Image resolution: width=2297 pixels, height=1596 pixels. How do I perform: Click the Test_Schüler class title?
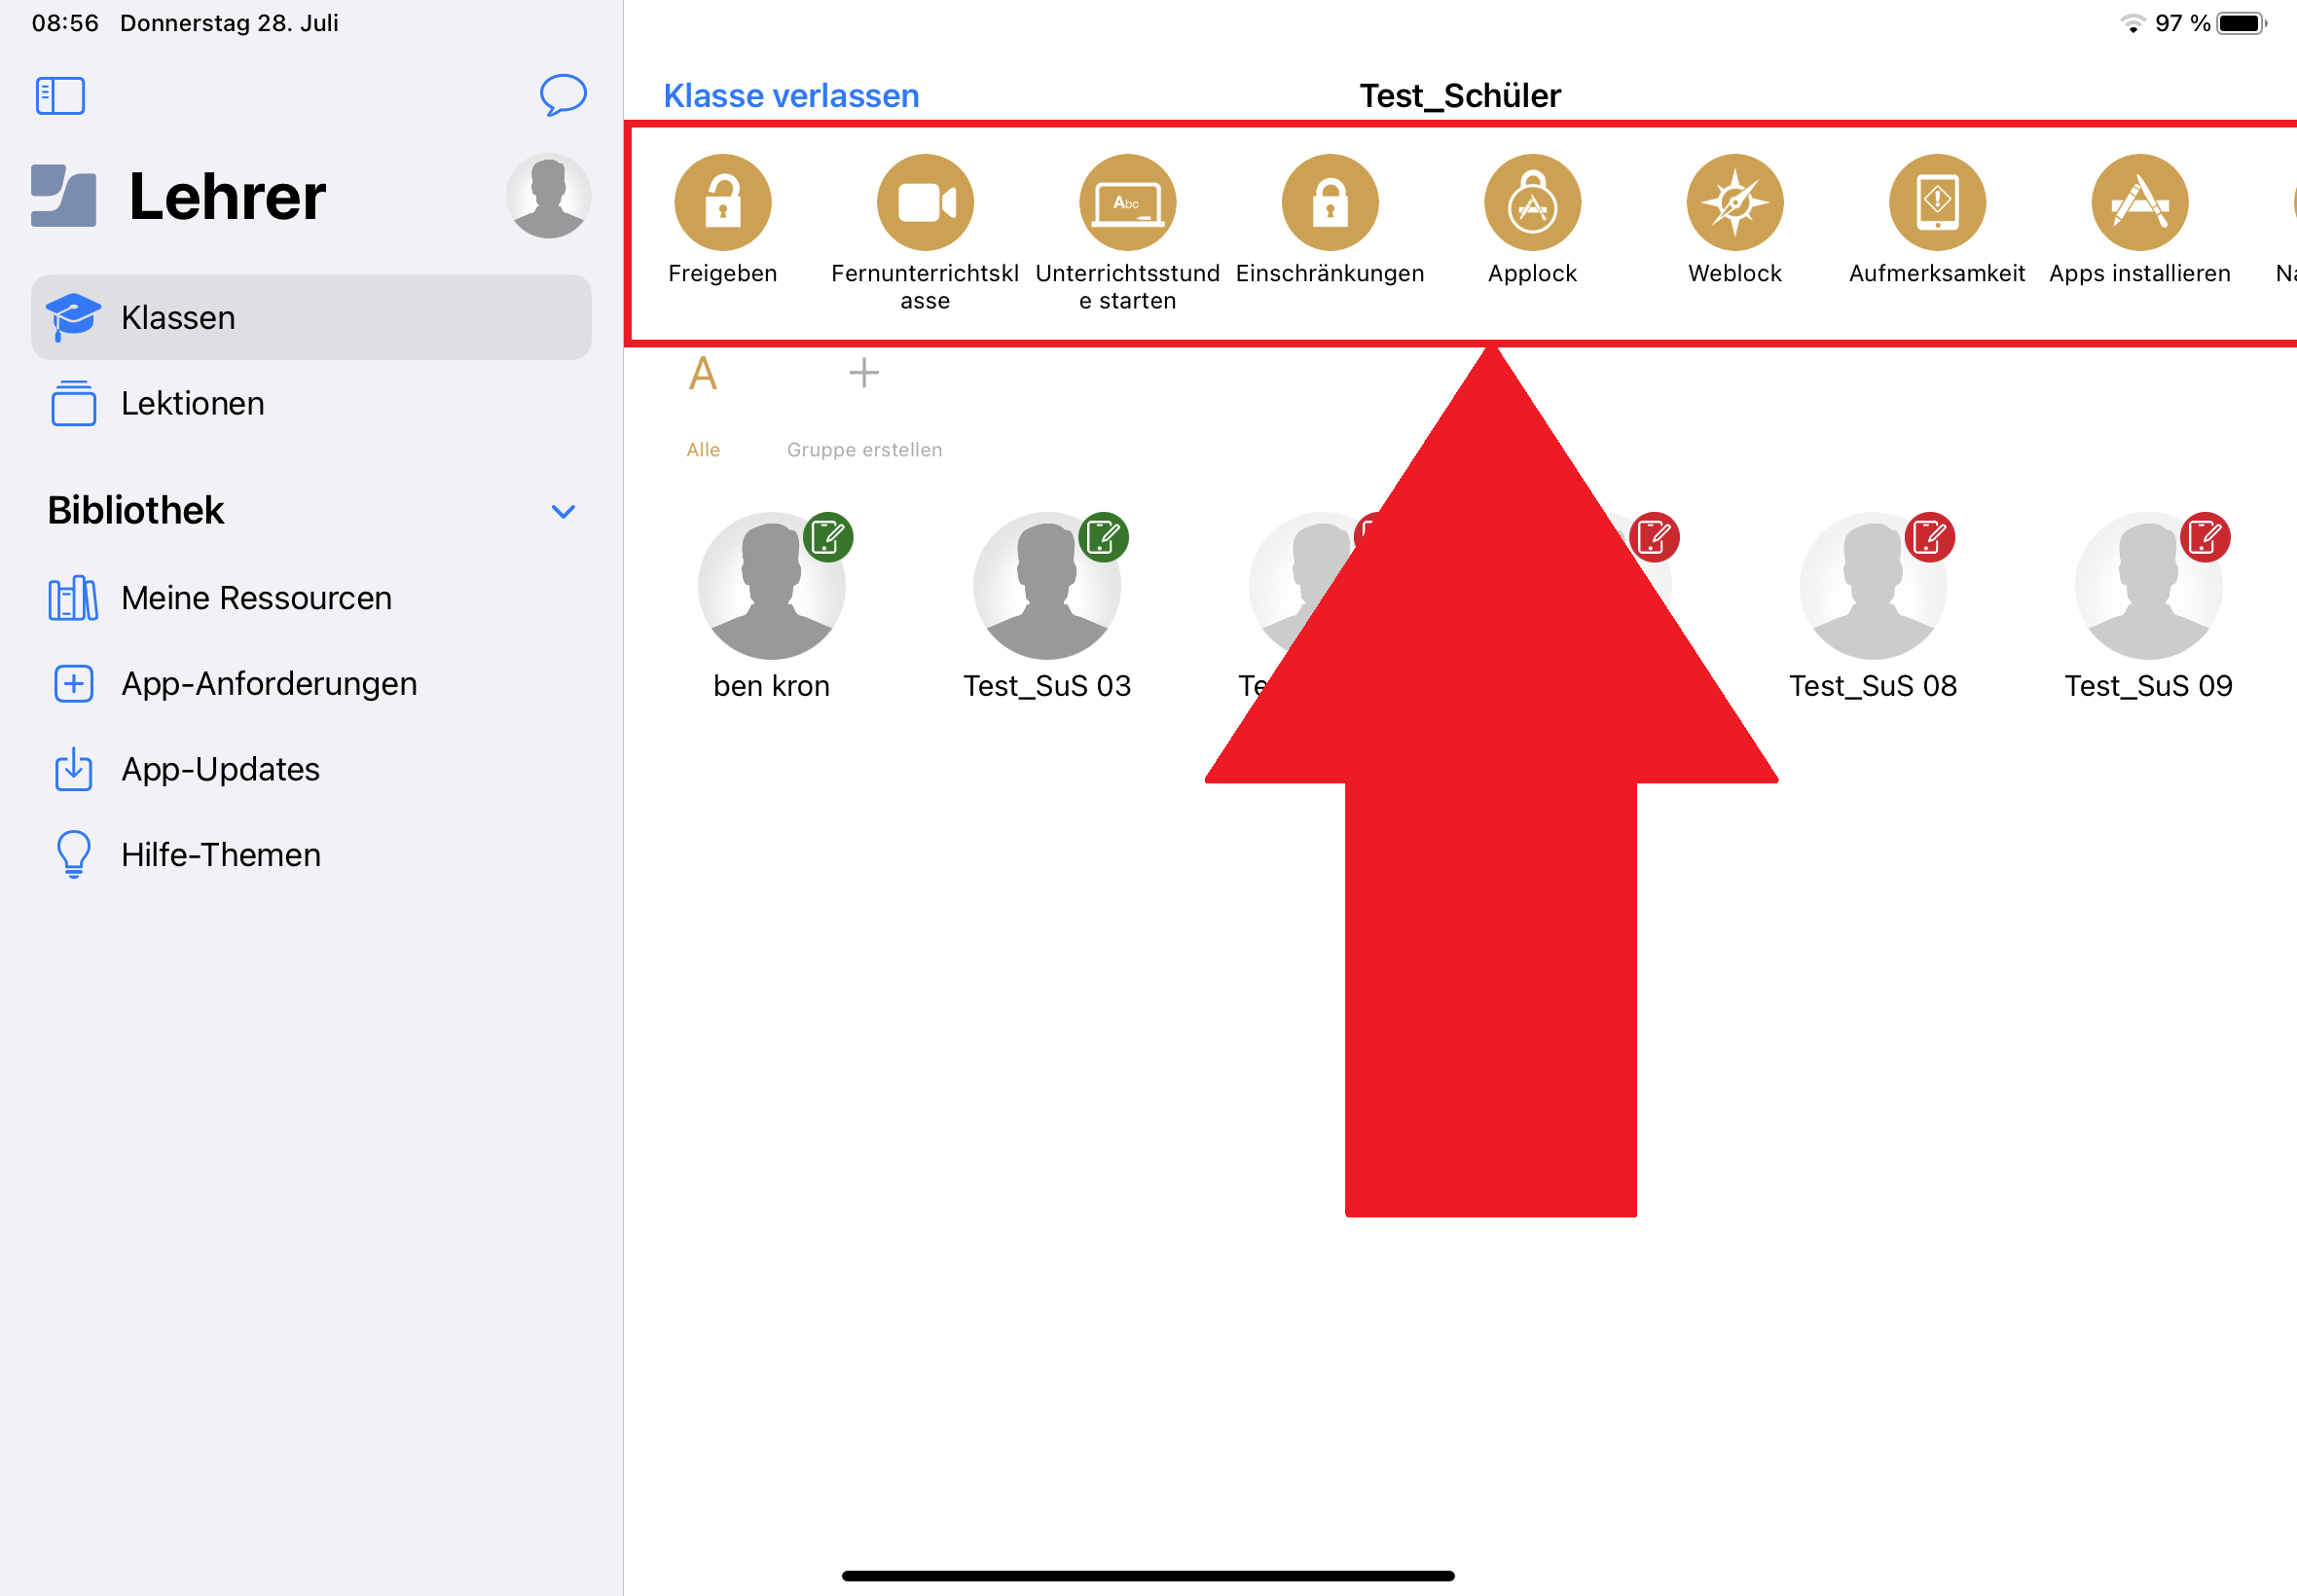tap(1460, 96)
